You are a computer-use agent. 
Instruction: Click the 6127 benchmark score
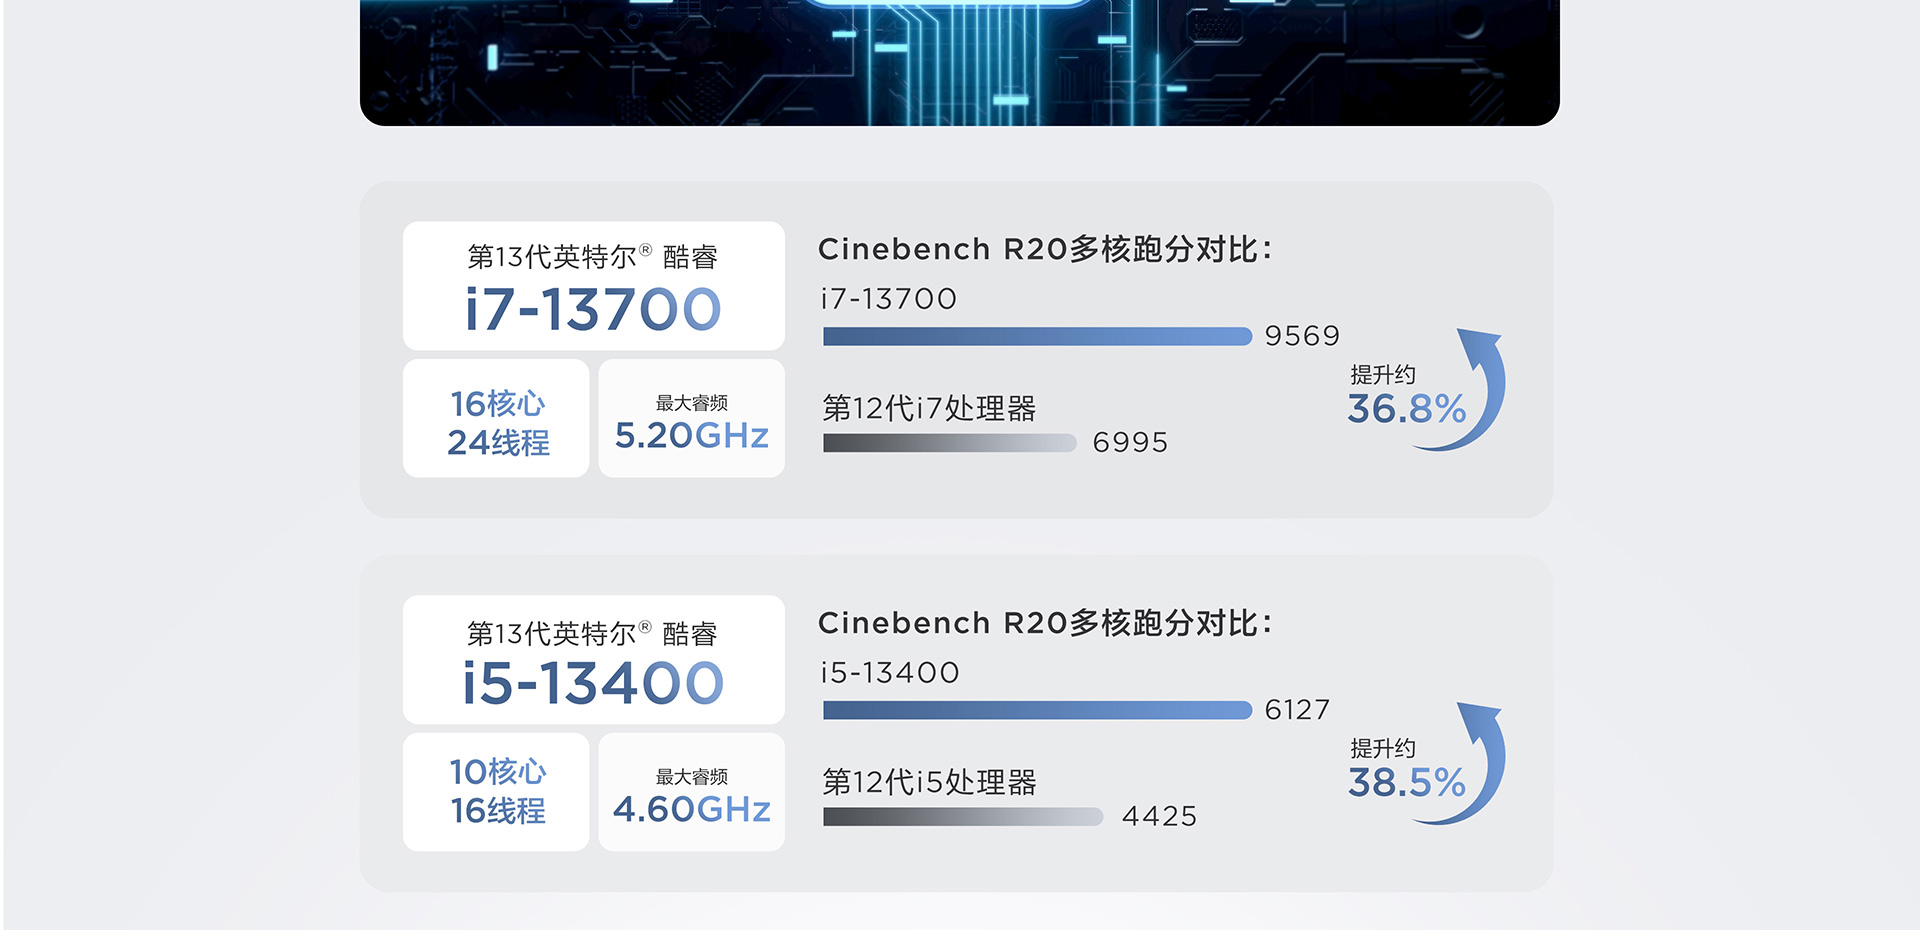[x=1297, y=710]
